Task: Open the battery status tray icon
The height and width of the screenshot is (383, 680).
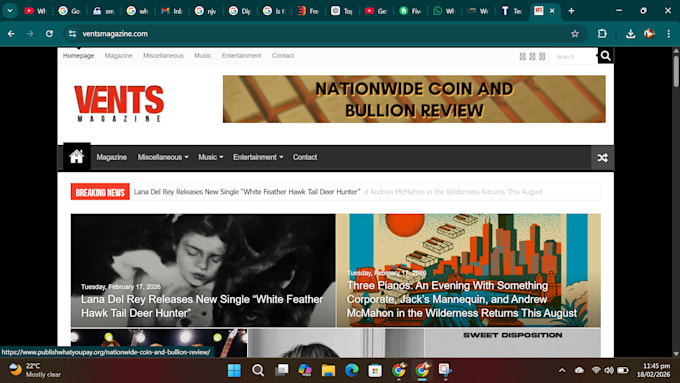Action: pyautogui.click(x=623, y=370)
